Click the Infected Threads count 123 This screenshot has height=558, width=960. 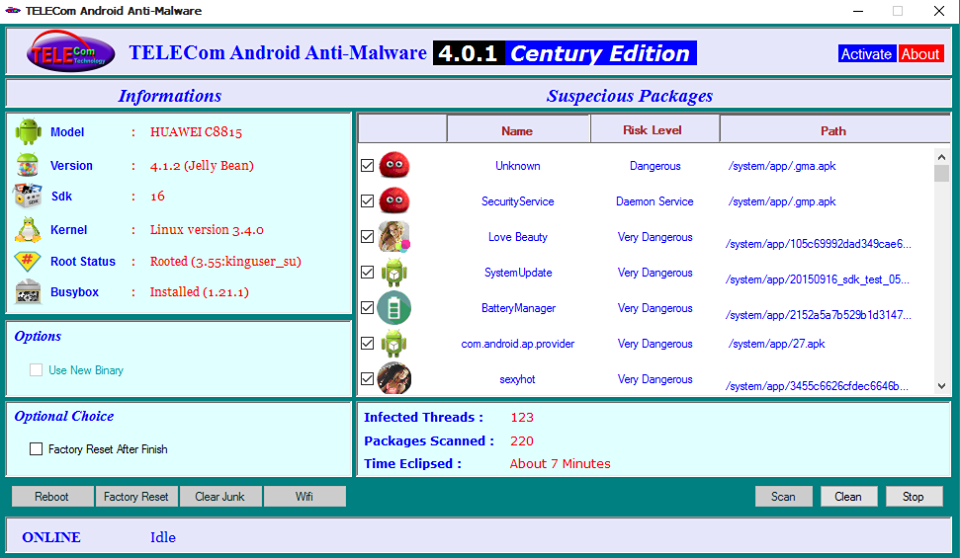tap(522, 418)
